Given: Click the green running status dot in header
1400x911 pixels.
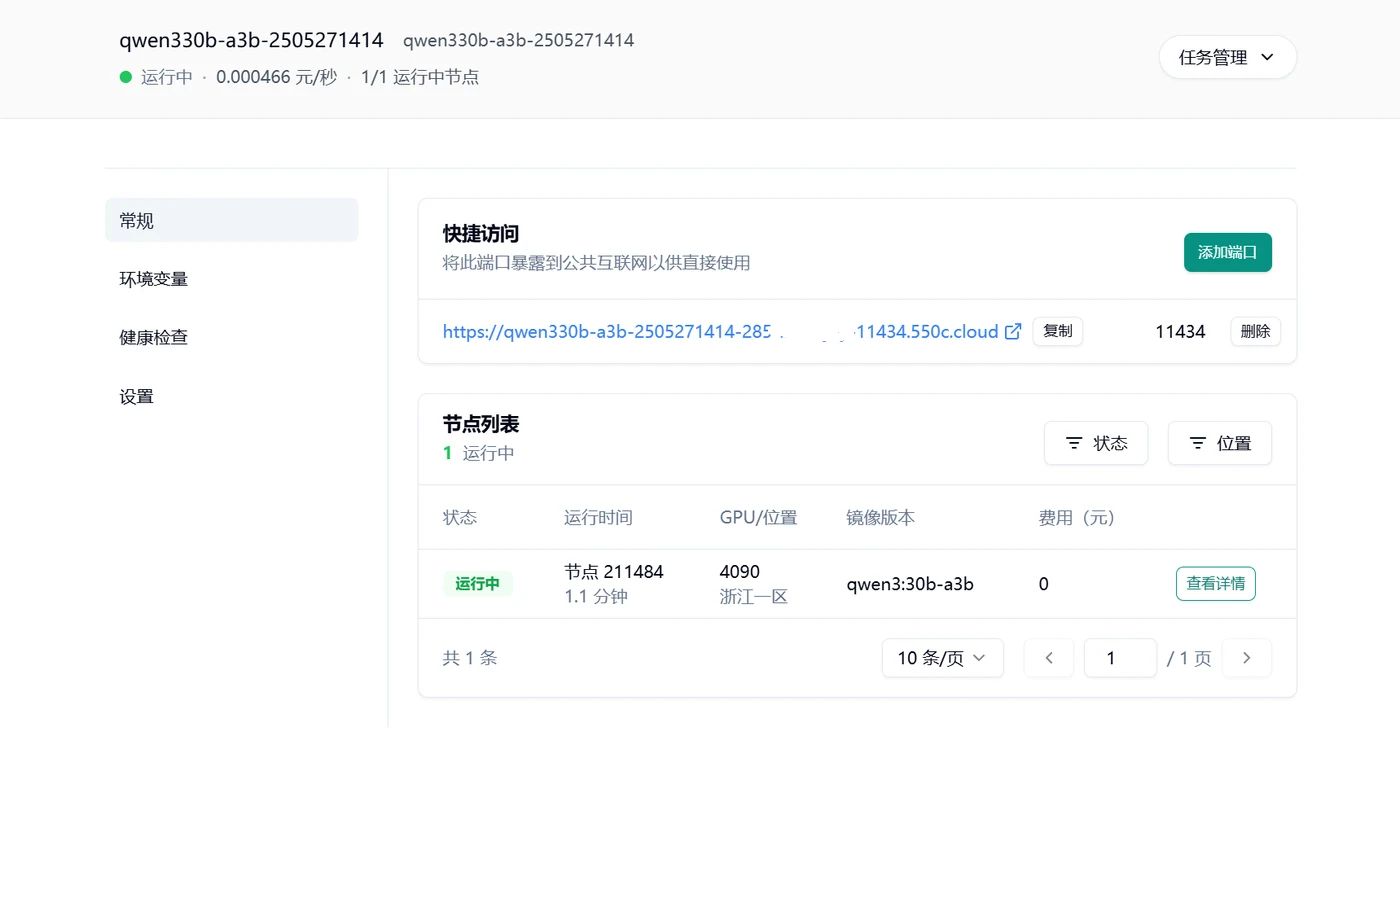Looking at the screenshot, I should [x=126, y=77].
